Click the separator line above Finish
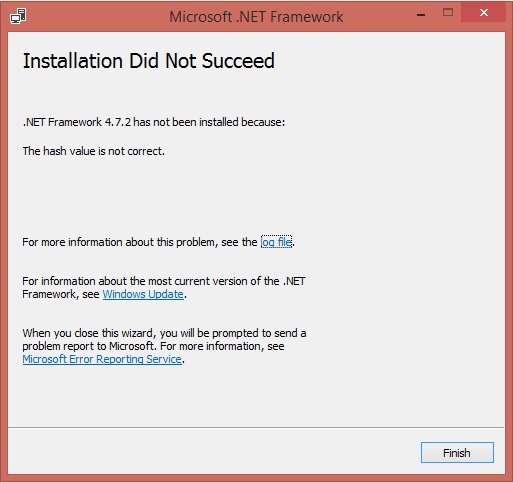This screenshot has width=513, height=482. click(x=256, y=427)
